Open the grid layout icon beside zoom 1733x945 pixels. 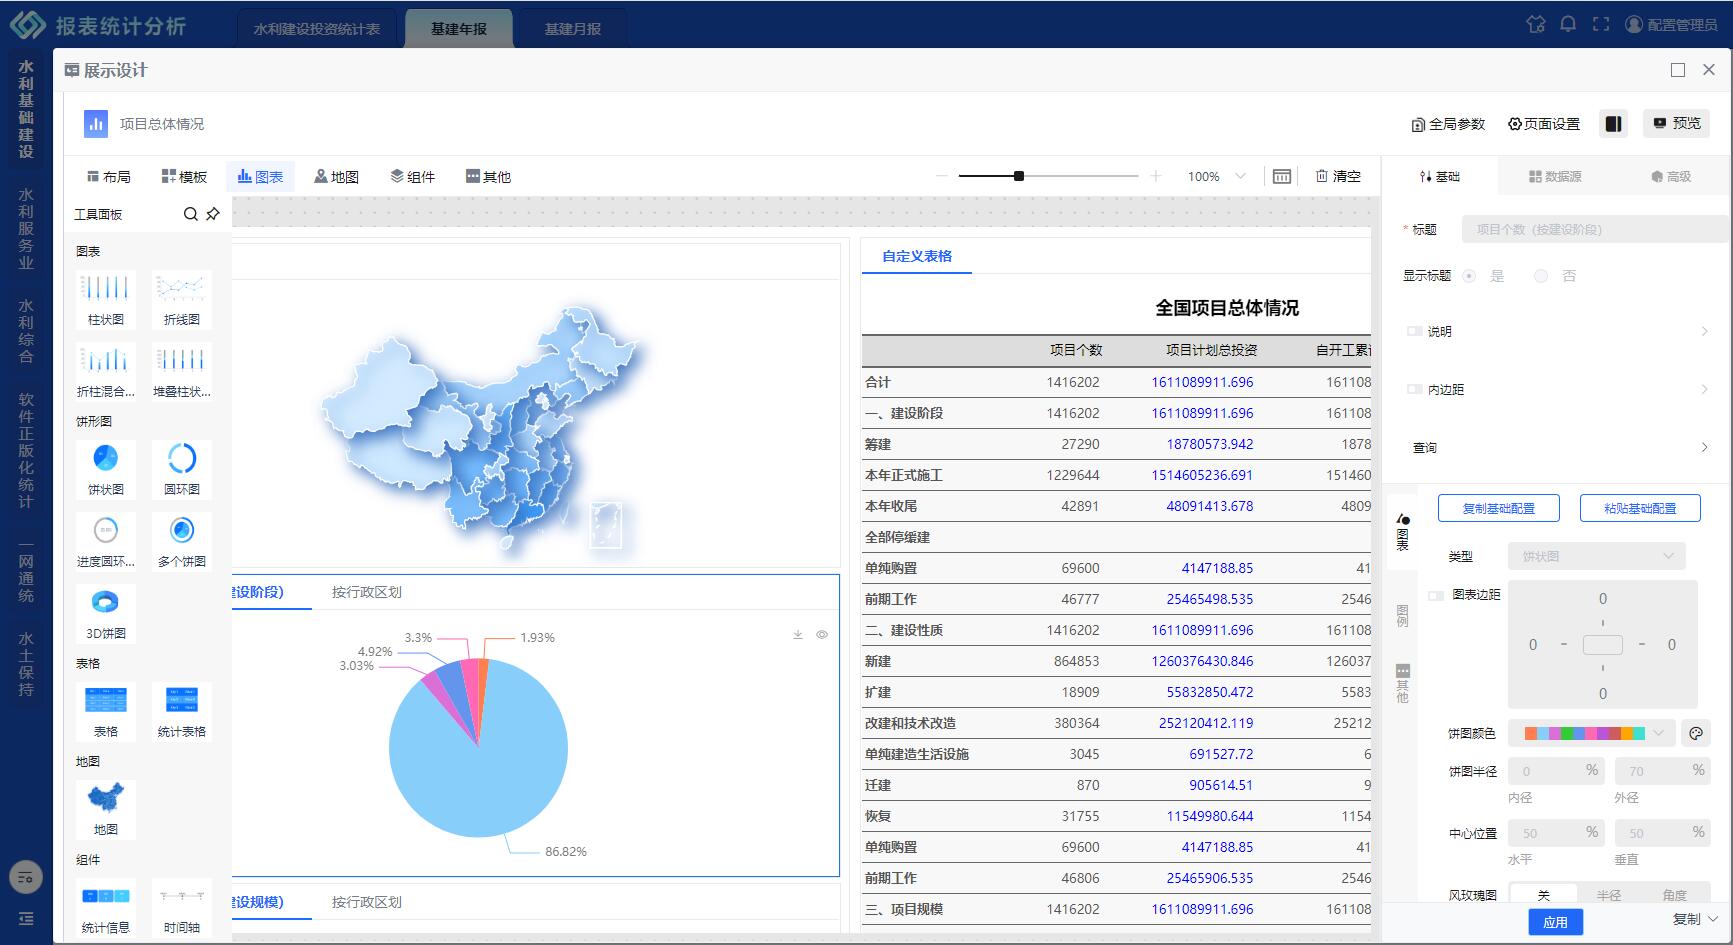click(1282, 176)
